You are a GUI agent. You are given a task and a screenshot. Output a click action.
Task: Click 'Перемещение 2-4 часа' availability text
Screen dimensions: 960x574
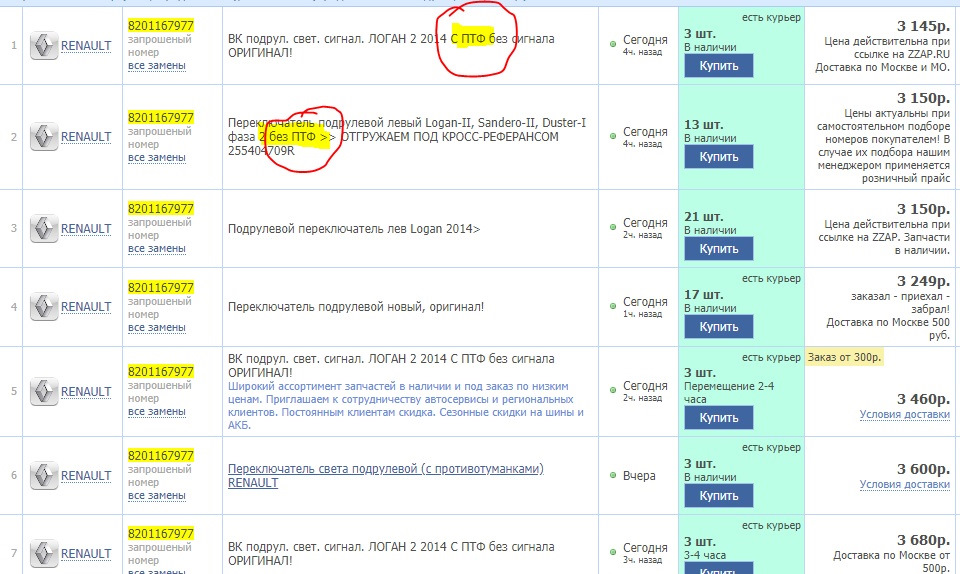point(729,392)
